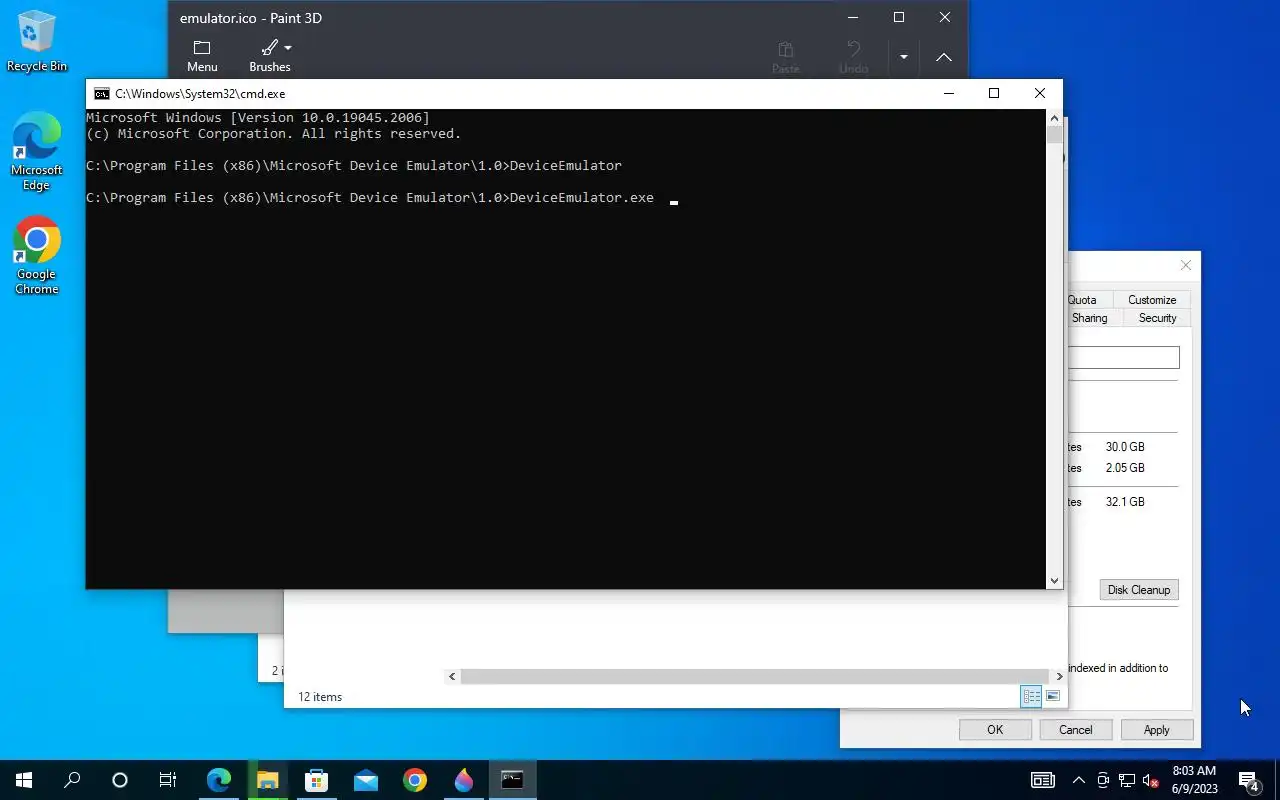Open Microsoft Store from the taskbar
Image resolution: width=1280 pixels, height=800 pixels.
(317, 780)
